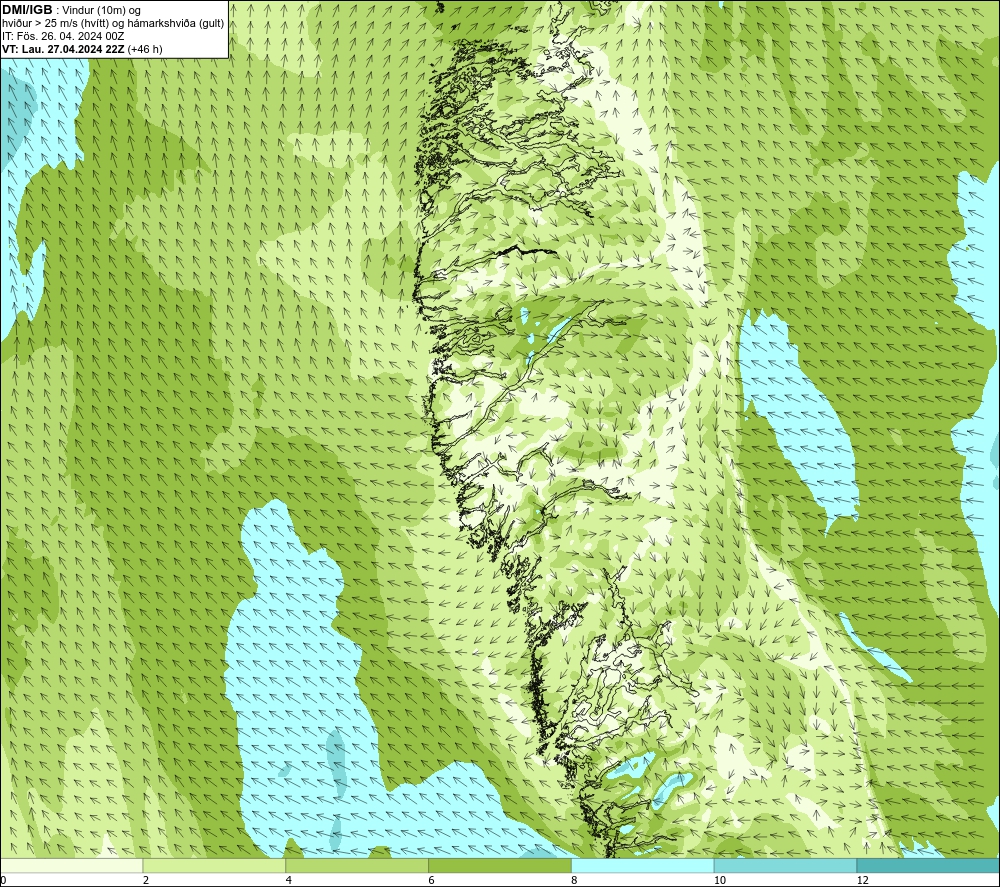
Task: Click the 8–10 m/s light cyan legend segment
Action: tap(643, 865)
